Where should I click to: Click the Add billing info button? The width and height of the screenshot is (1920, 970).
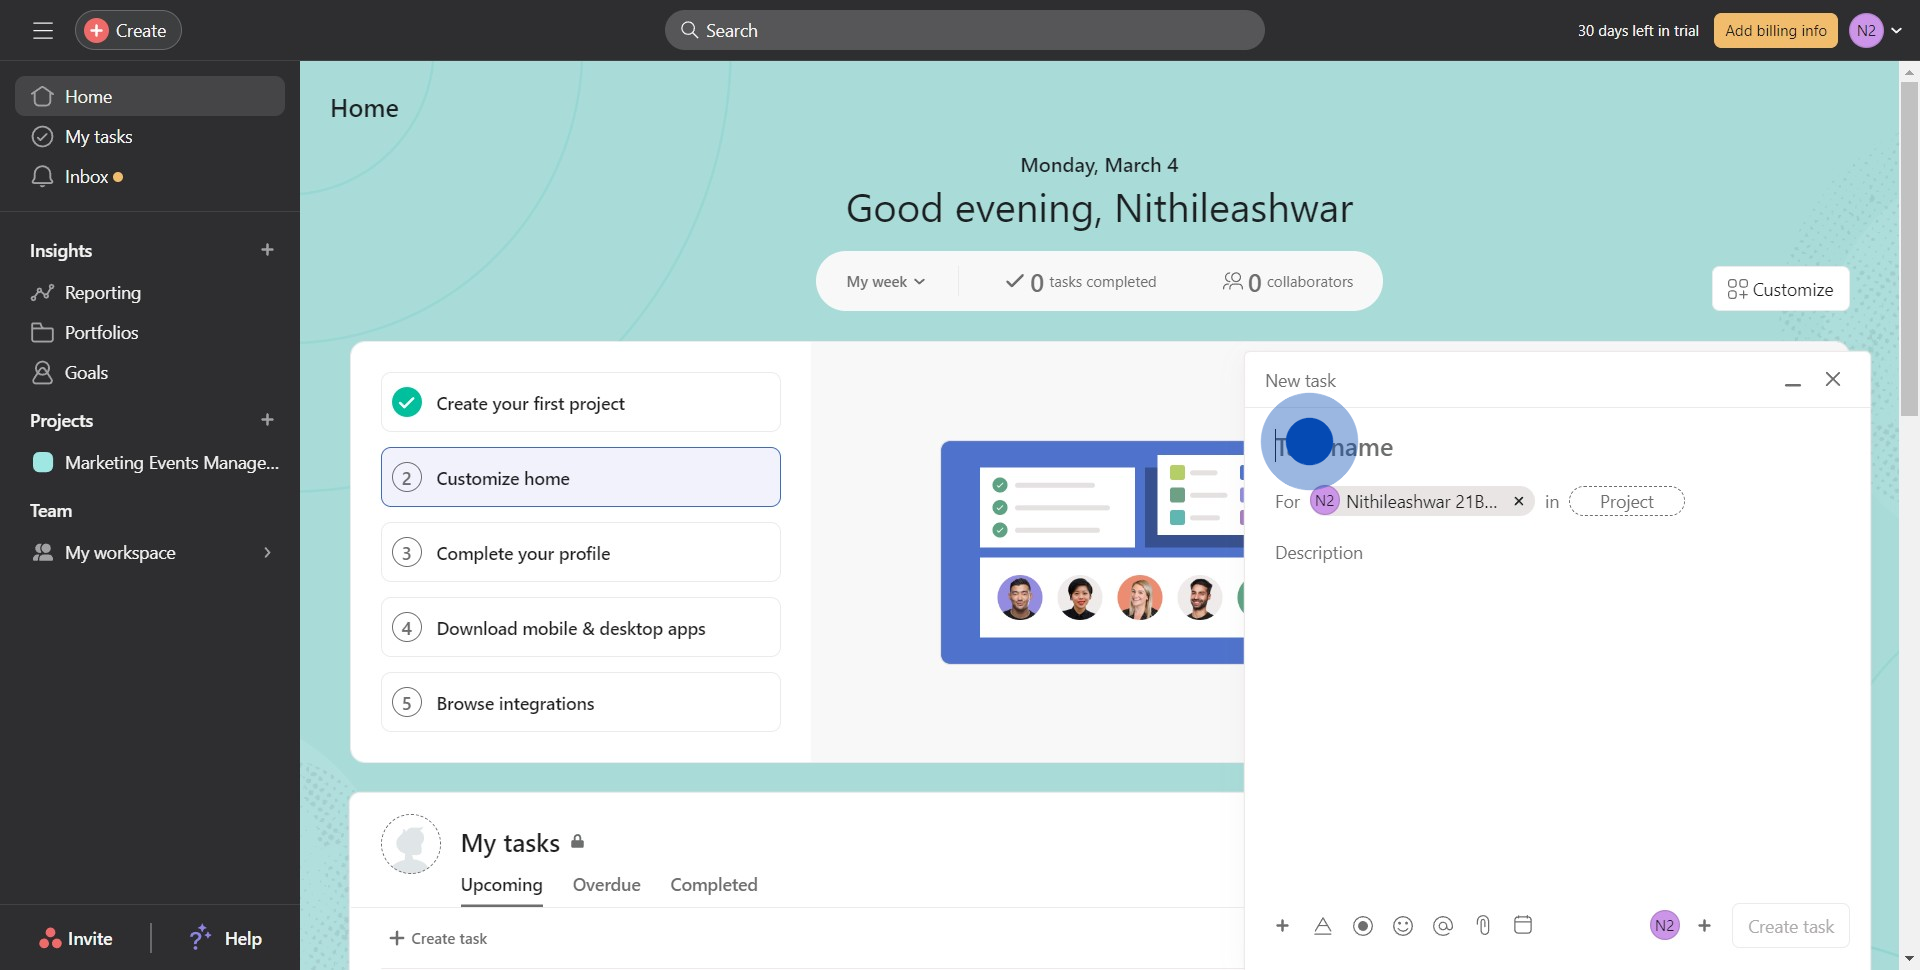click(x=1775, y=31)
